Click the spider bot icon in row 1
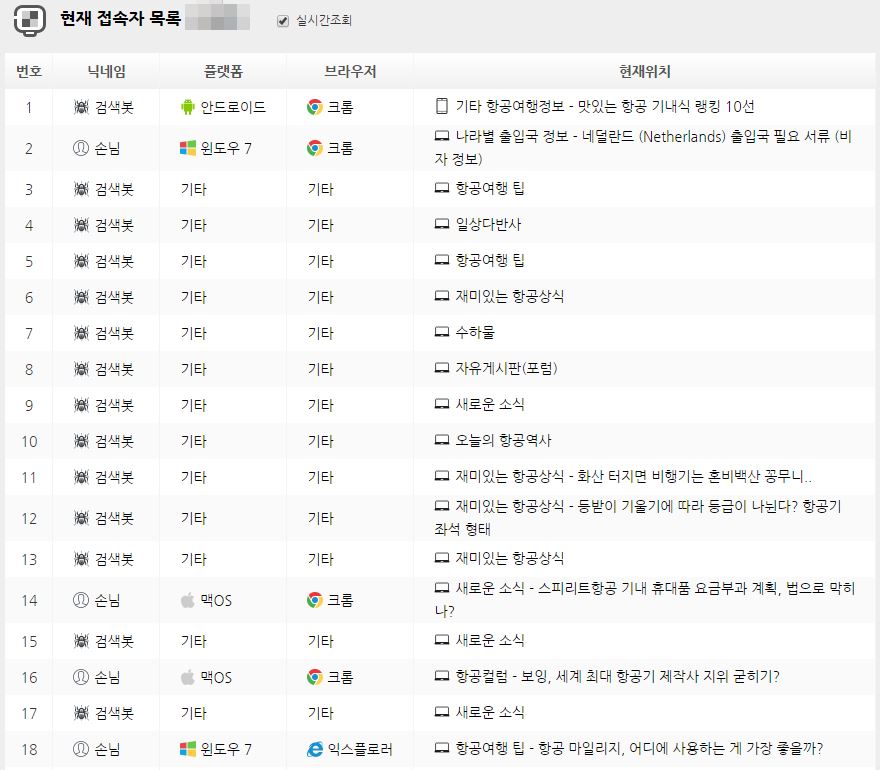 pyautogui.click(x=81, y=107)
